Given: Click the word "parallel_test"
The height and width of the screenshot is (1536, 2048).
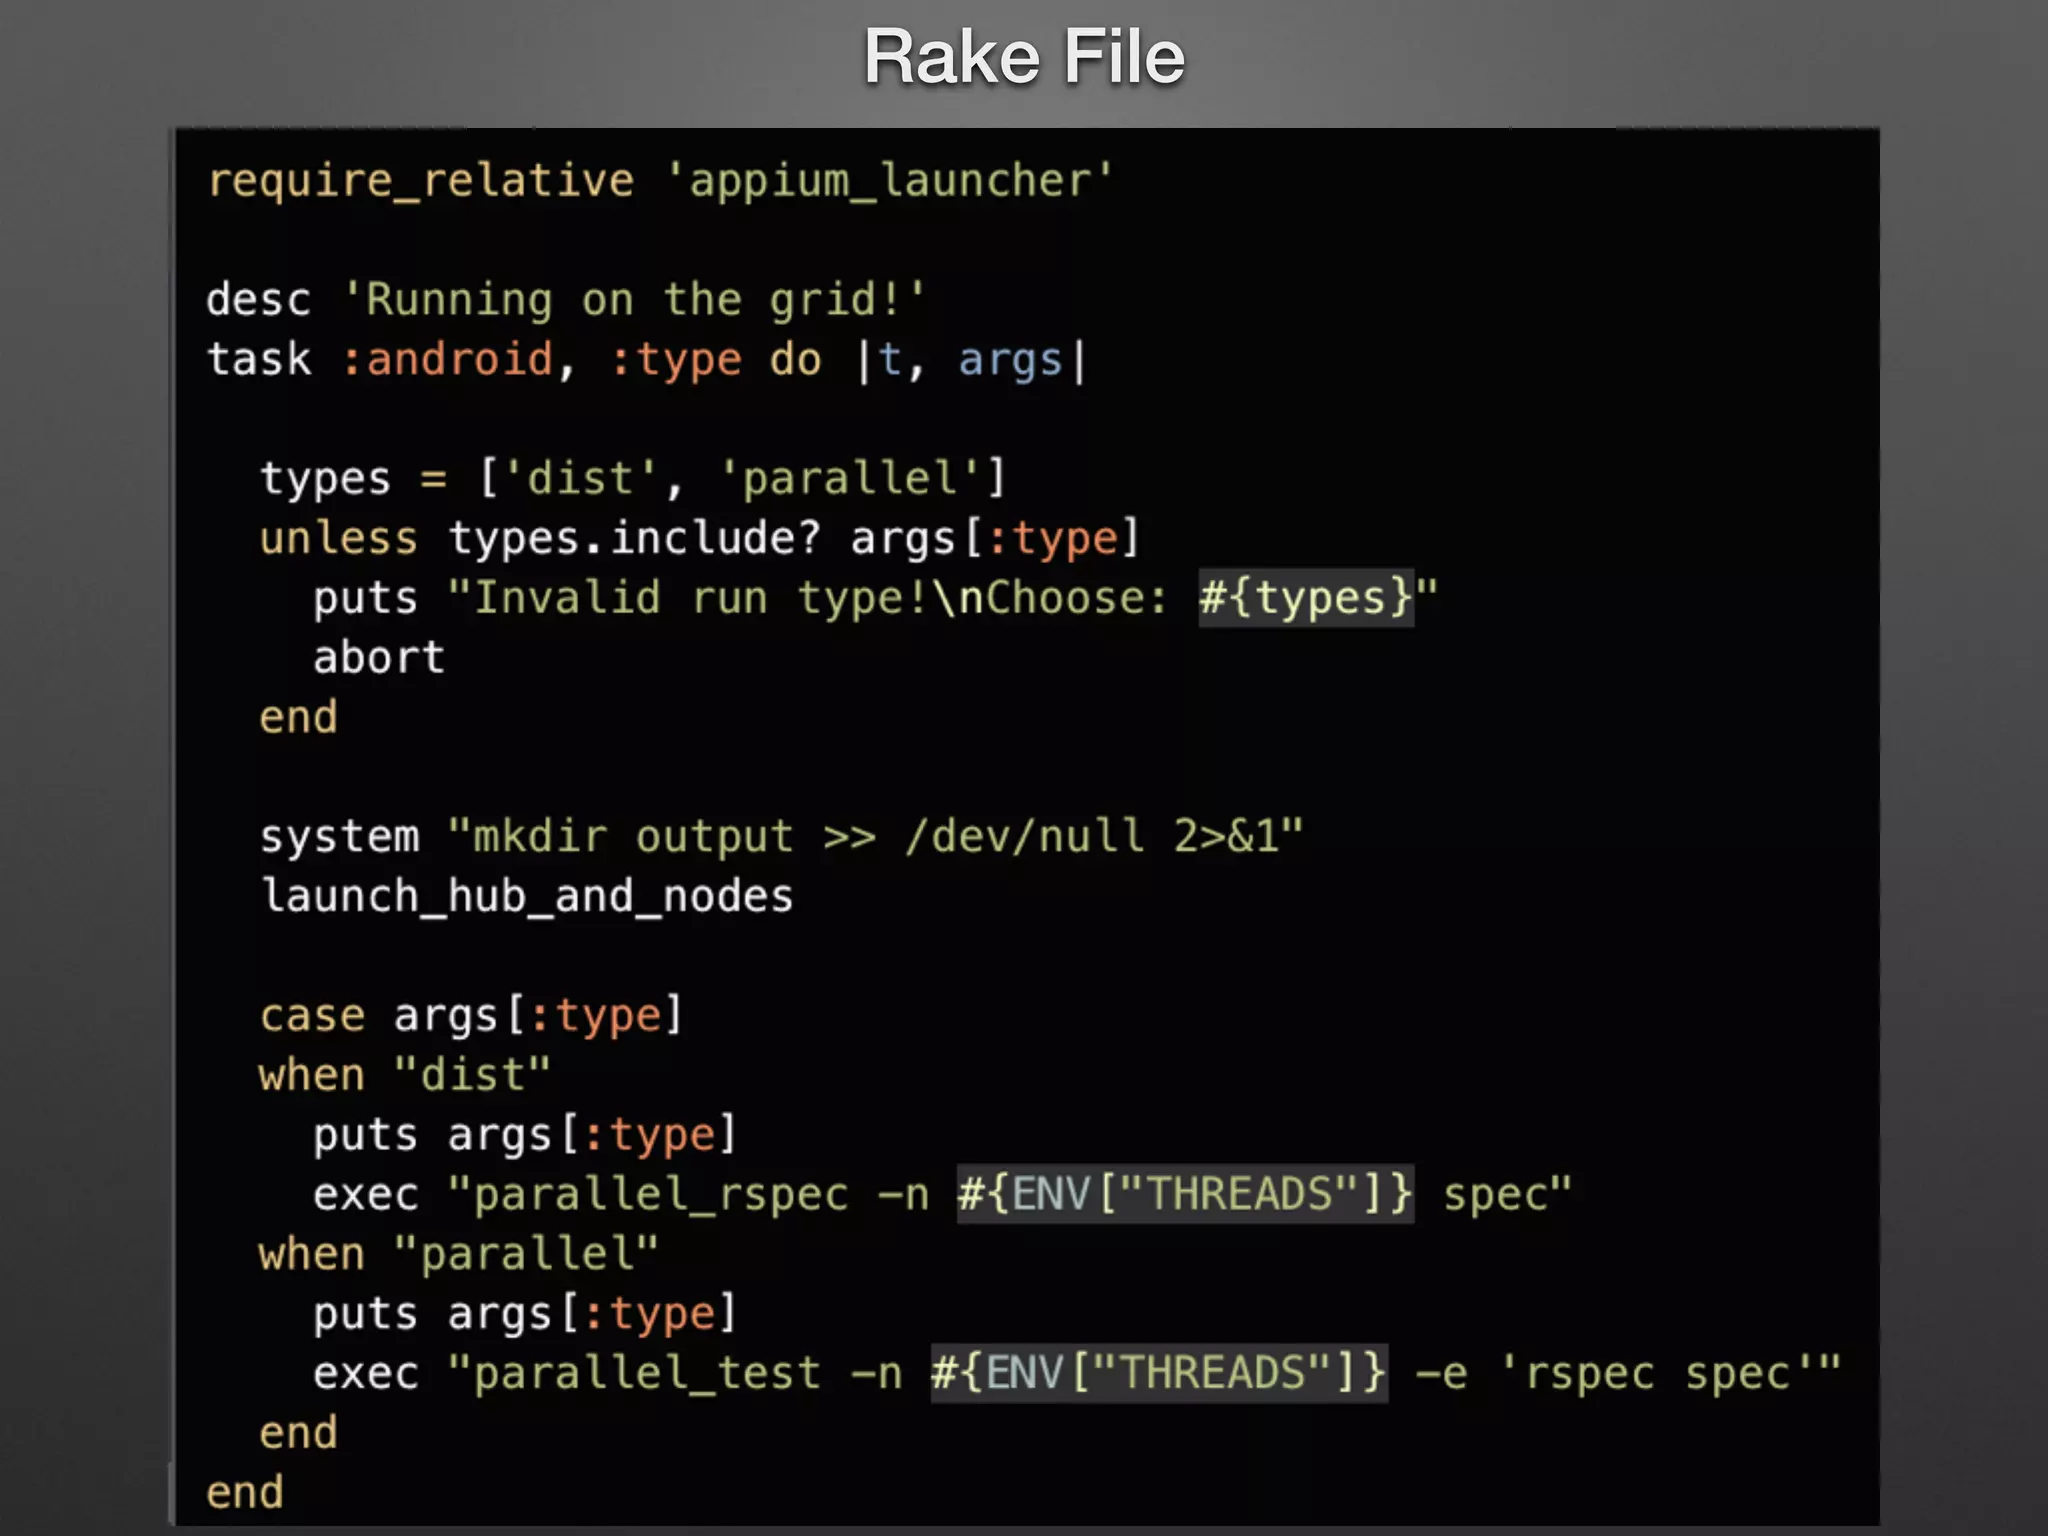Looking at the screenshot, I should click(647, 1374).
